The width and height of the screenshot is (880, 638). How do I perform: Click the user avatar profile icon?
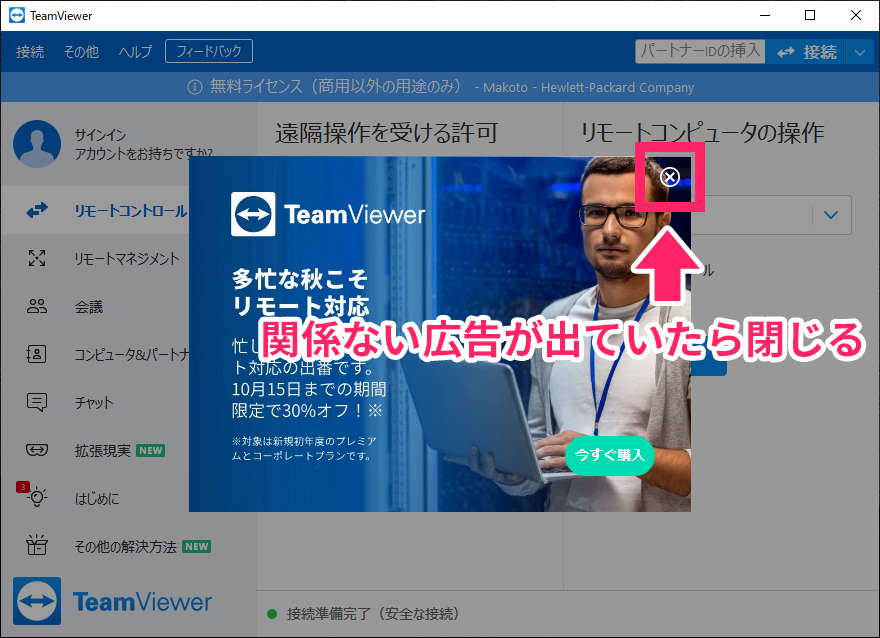(37, 144)
